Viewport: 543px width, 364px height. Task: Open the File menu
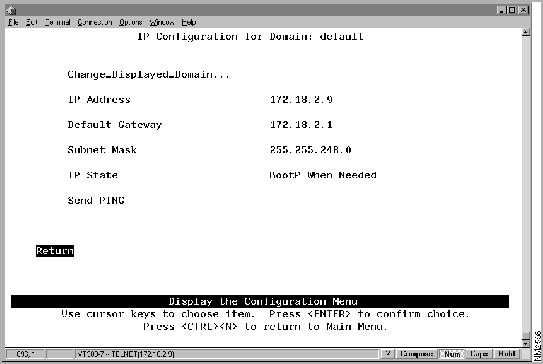pos(13,22)
